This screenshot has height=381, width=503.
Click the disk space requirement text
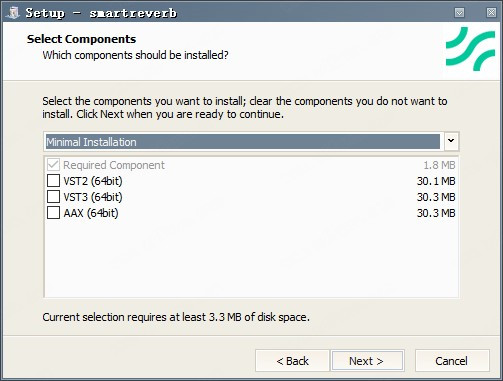coord(176,317)
